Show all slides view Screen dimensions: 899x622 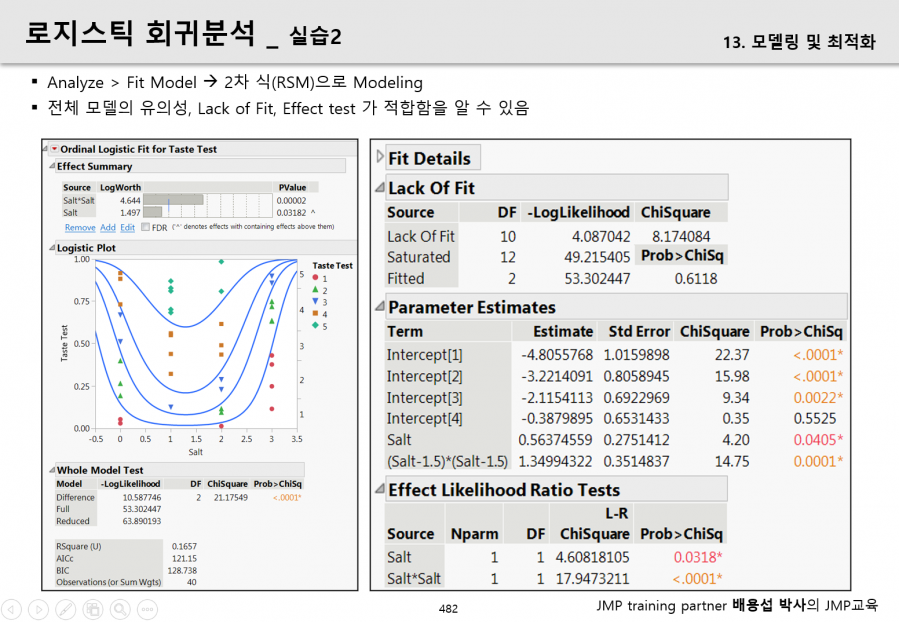click(93, 609)
